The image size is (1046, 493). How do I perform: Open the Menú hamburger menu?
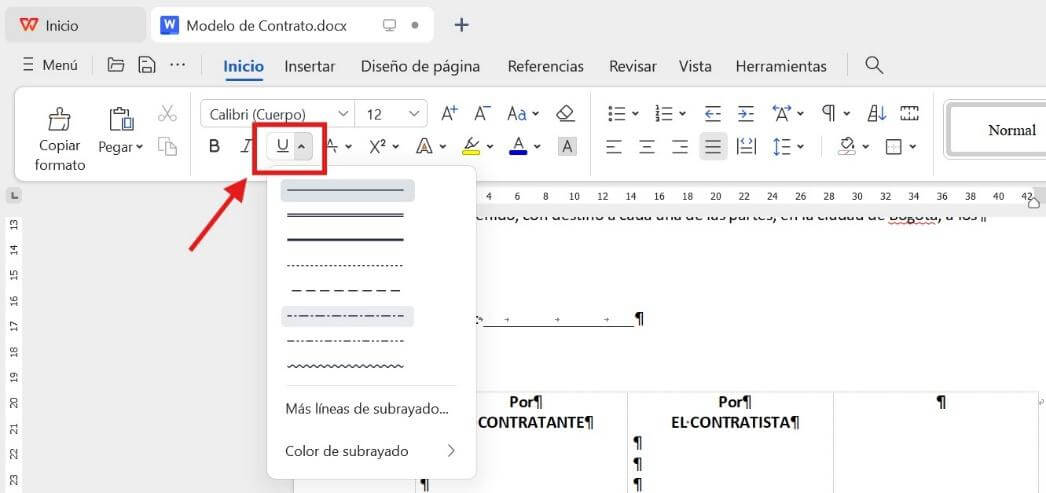[49, 65]
